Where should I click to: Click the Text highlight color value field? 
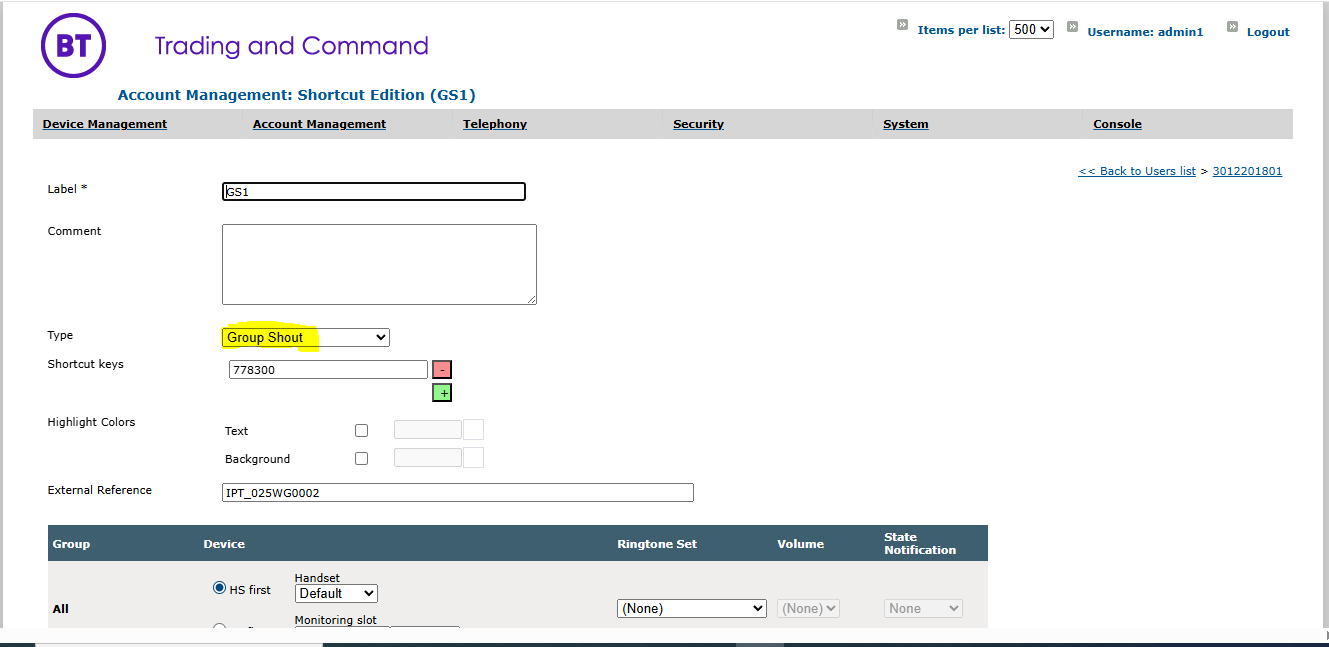pyautogui.click(x=428, y=430)
